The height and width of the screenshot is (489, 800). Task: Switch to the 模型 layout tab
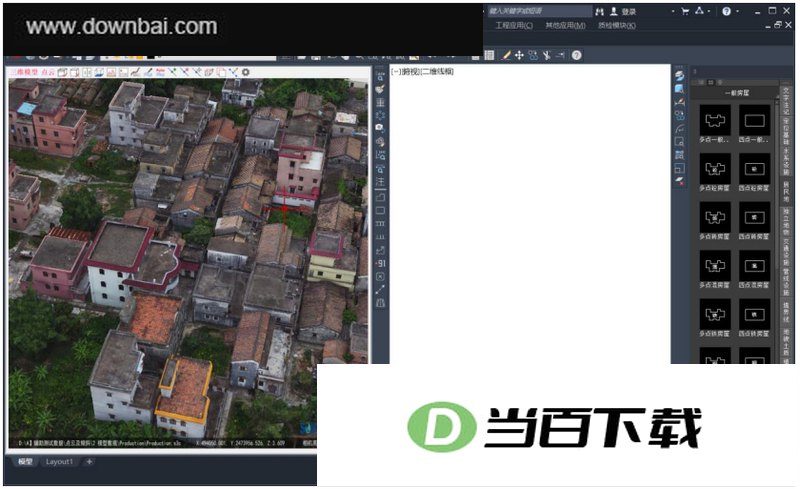(25, 461)
